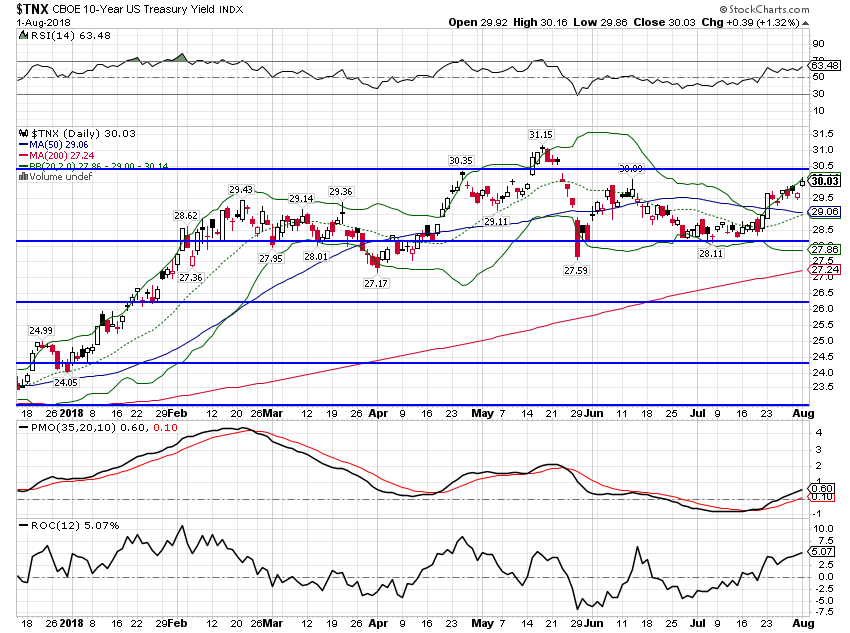
Task: Click the StockCharts.com copyright label
Action: coord(764,9)
